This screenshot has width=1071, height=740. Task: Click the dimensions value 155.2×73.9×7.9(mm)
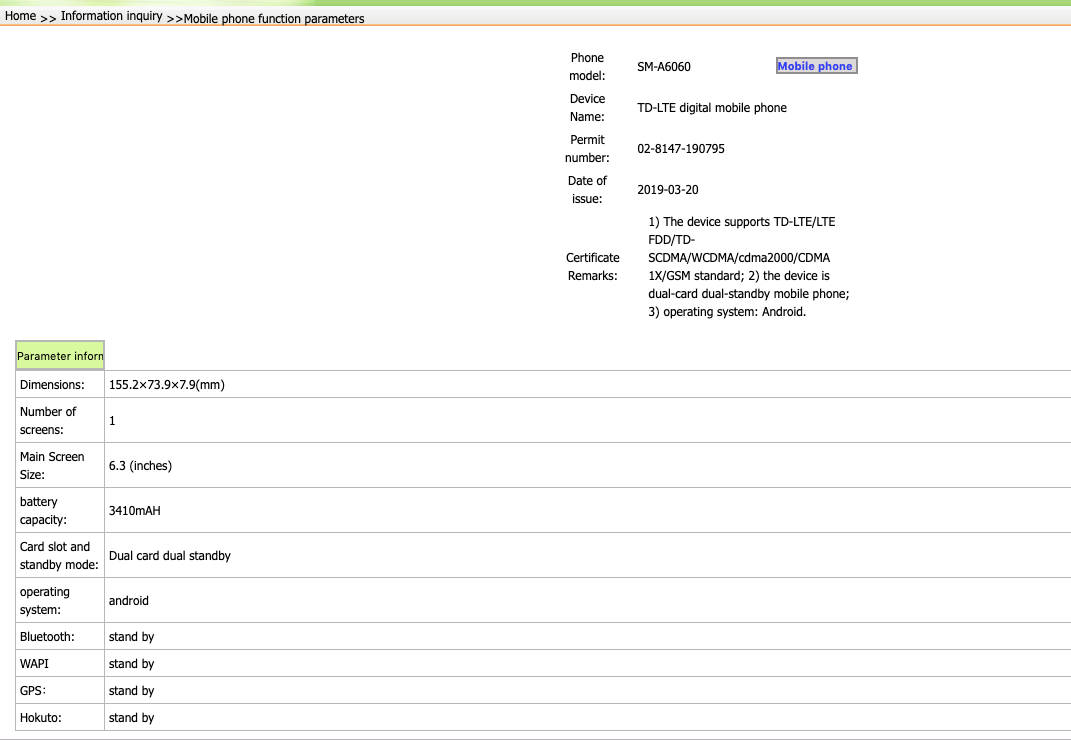point(166,385)
